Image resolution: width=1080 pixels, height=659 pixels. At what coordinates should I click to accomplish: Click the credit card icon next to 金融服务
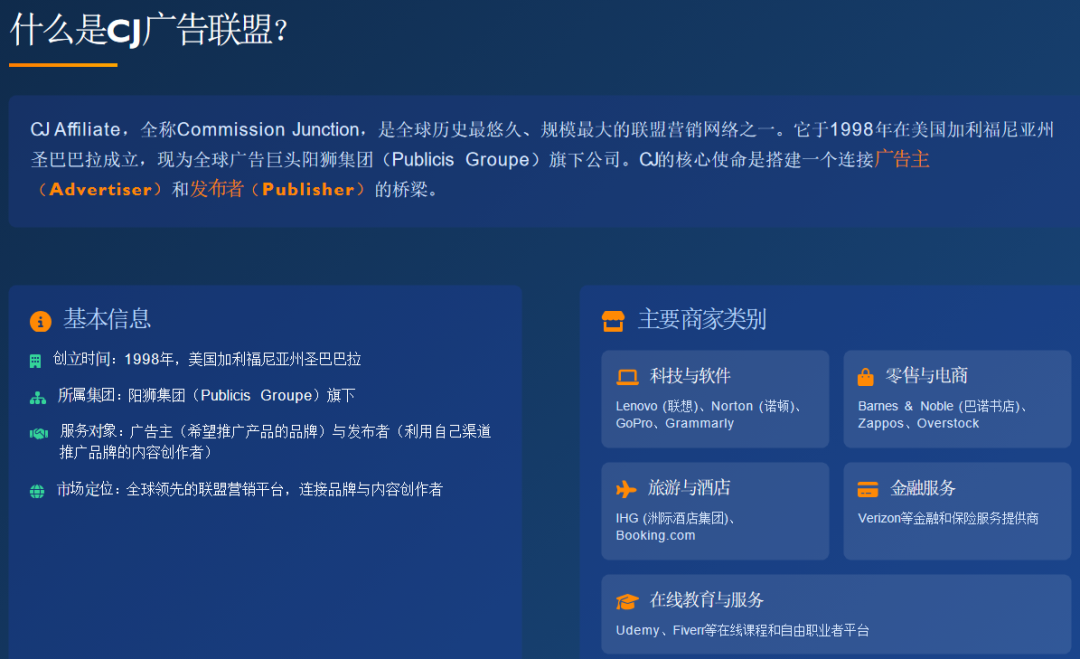tap(866, 488)
